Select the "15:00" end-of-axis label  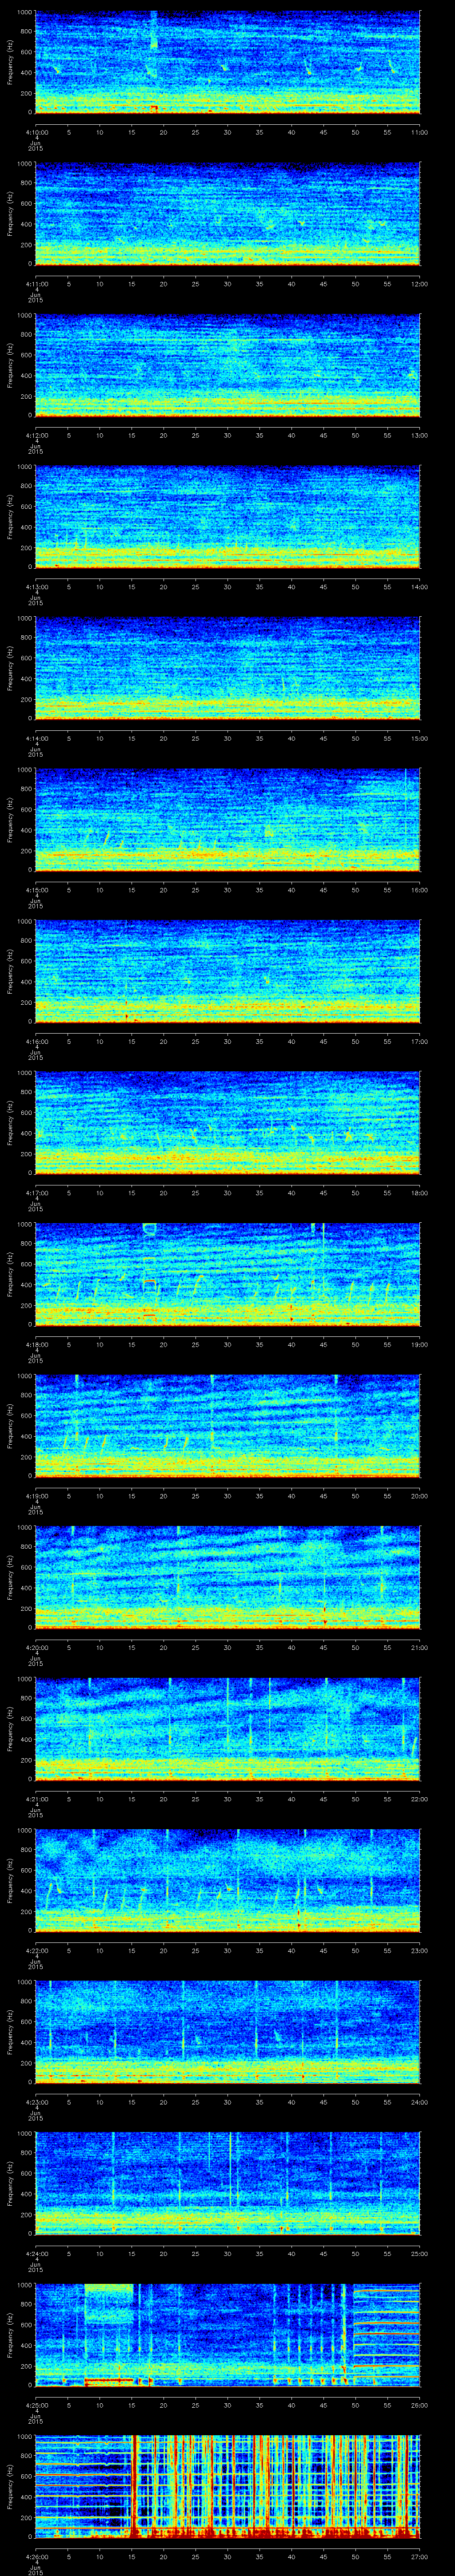pyautogui.click(x=420, y=738)
